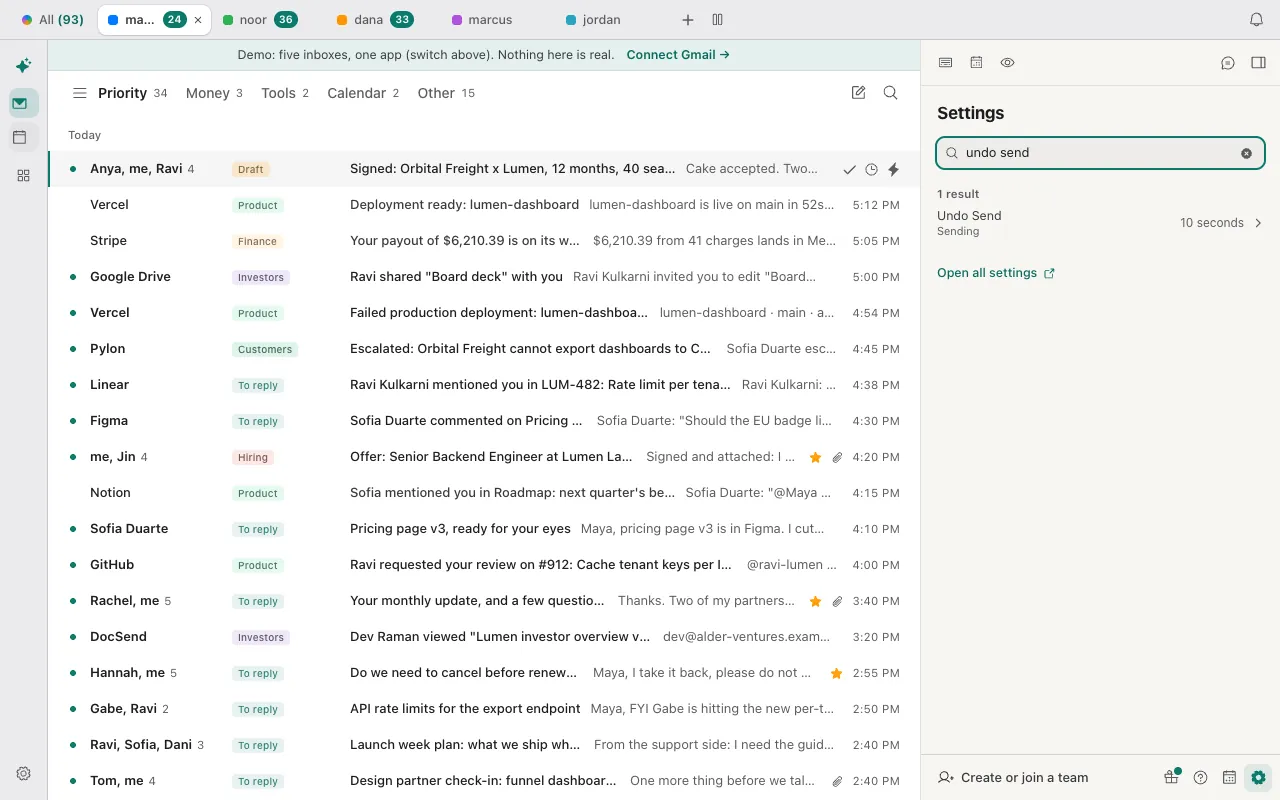Open the inbox search magnifier

890,93
